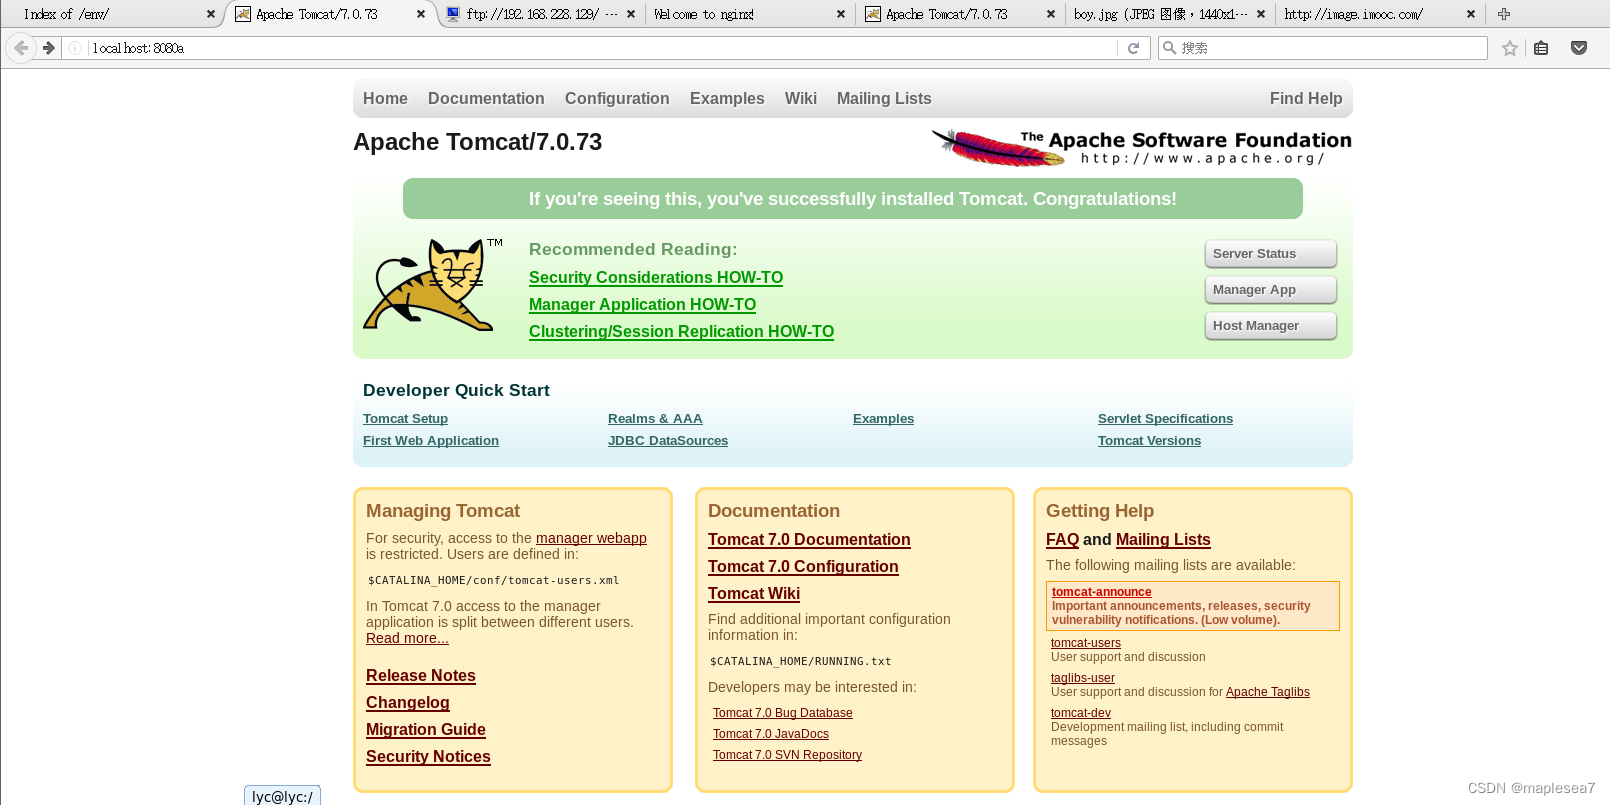1610x805 pixels.
Task: Open Mailing Lists in the navigation bar
Action: coord(884,98)
